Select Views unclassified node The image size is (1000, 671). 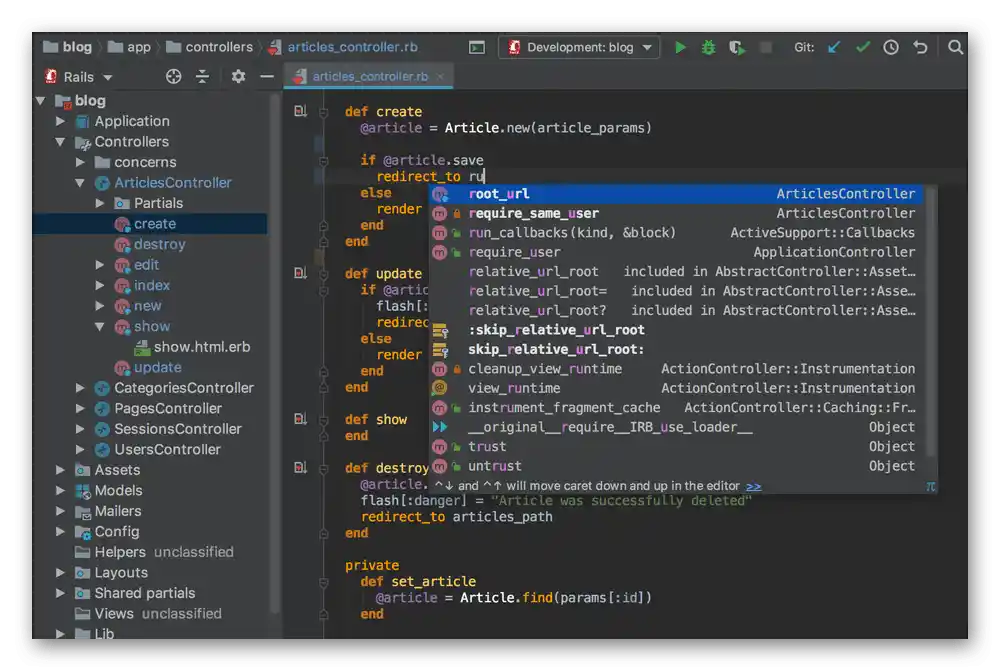coord(148,614)
